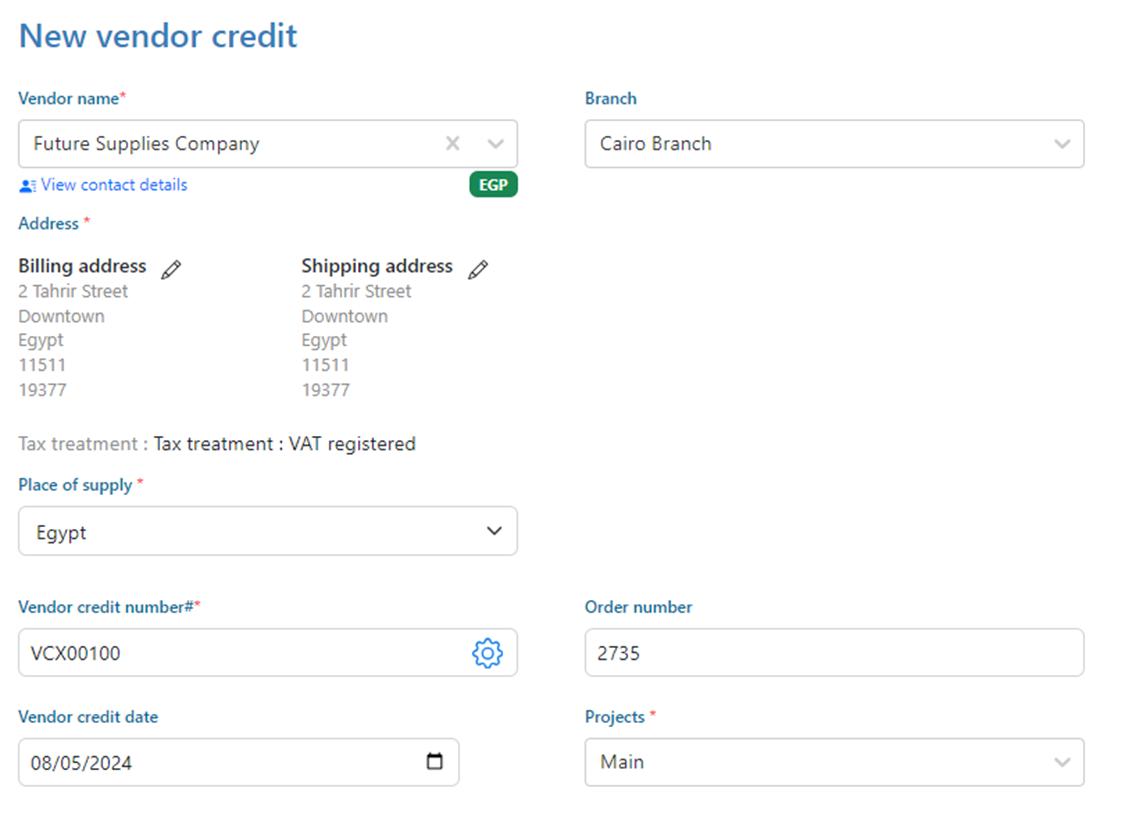Image resolution: width=1125 pixels, height=831 pixels.
Task: Open the View contact details link
Action: click(114, 185)
